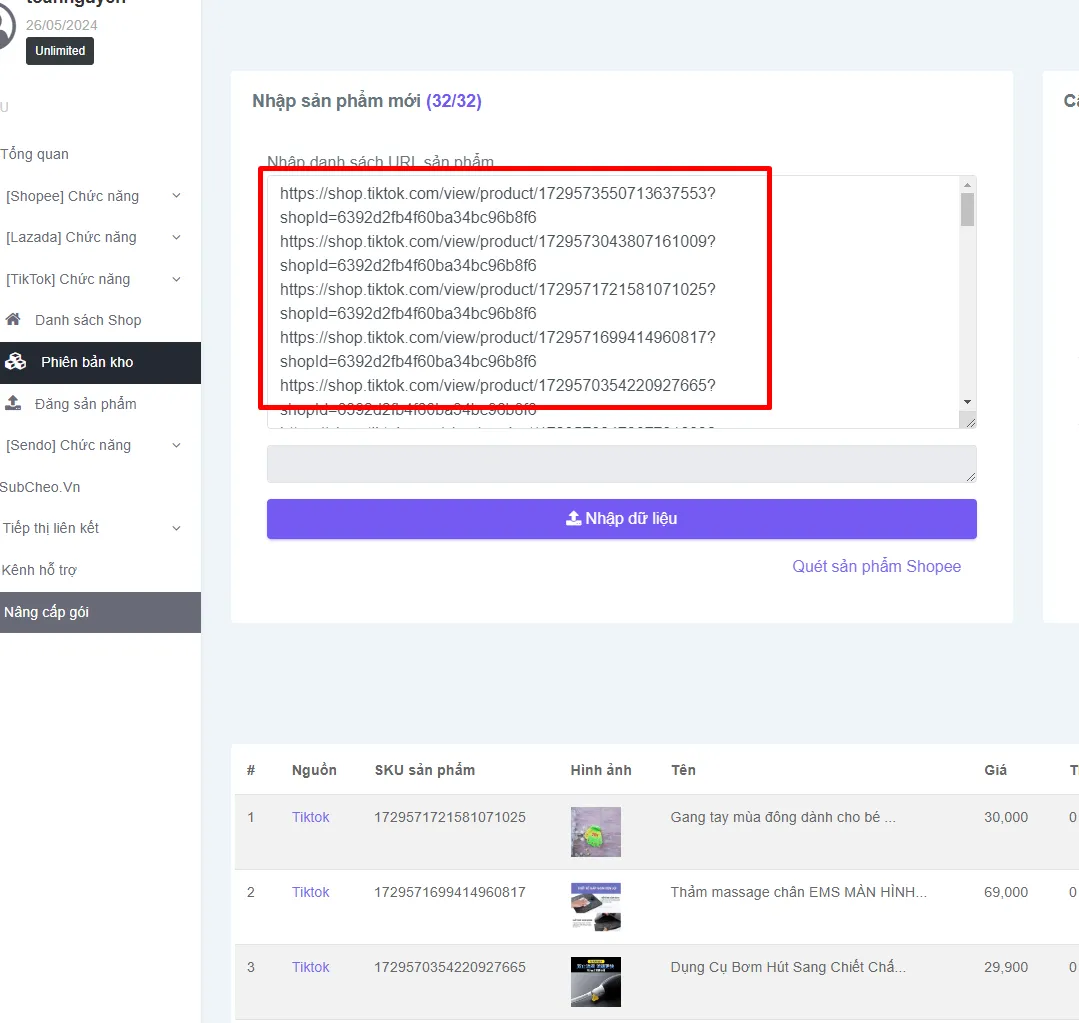Click the SKU sản phẩm column header
This screenshot has width=1079, height=1023.
[x=425, y=771]
